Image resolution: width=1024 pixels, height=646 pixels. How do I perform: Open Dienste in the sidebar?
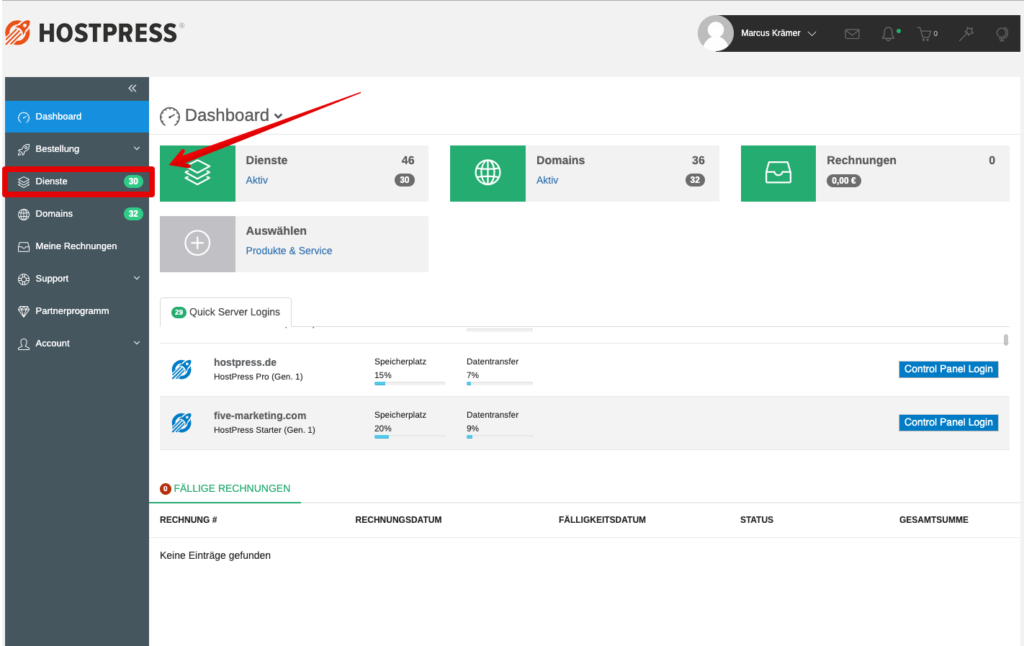click(x=77, y=182)
